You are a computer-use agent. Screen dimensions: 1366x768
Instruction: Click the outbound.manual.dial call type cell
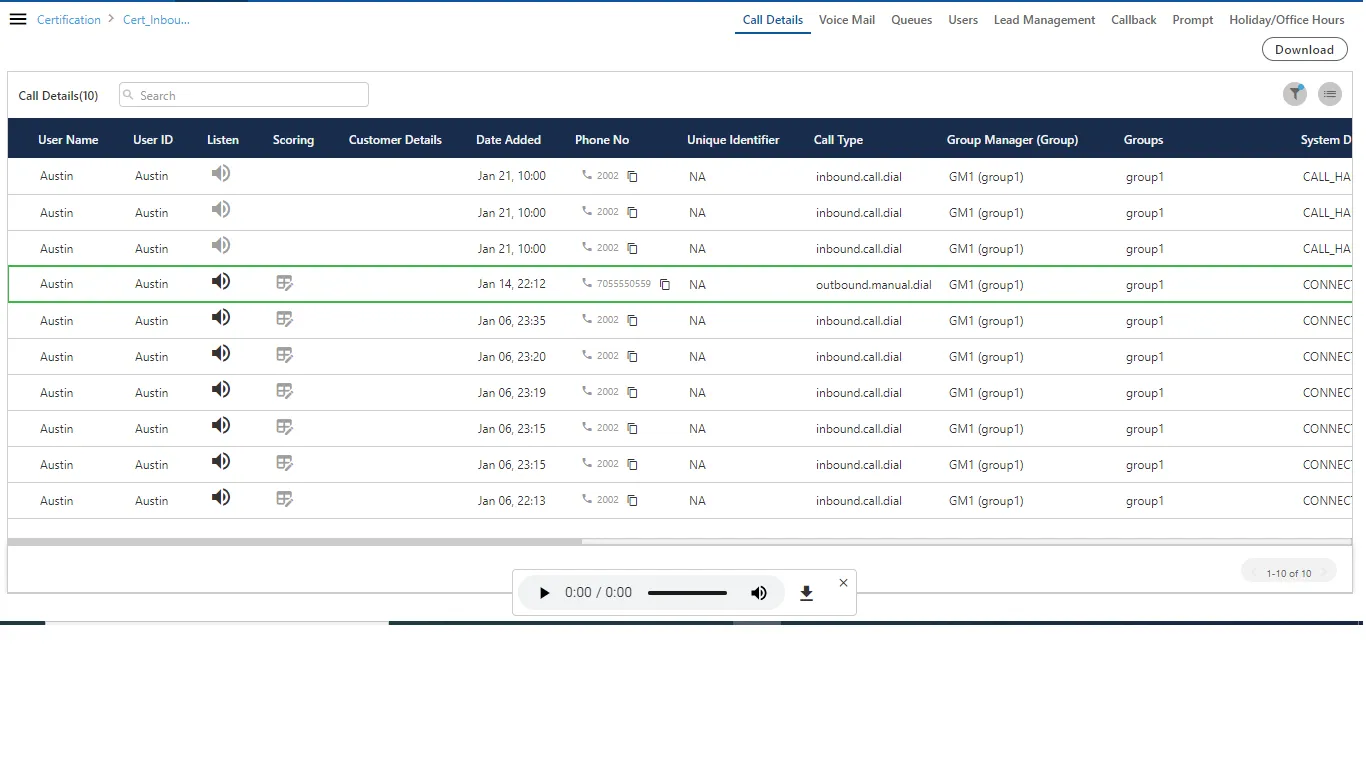point(874,285)
